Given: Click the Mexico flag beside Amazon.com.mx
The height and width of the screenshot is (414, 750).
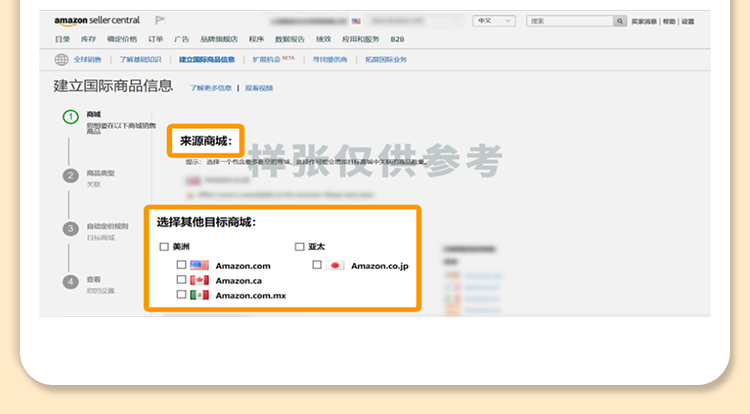Looking at the screenshot, I should [198, 296].
